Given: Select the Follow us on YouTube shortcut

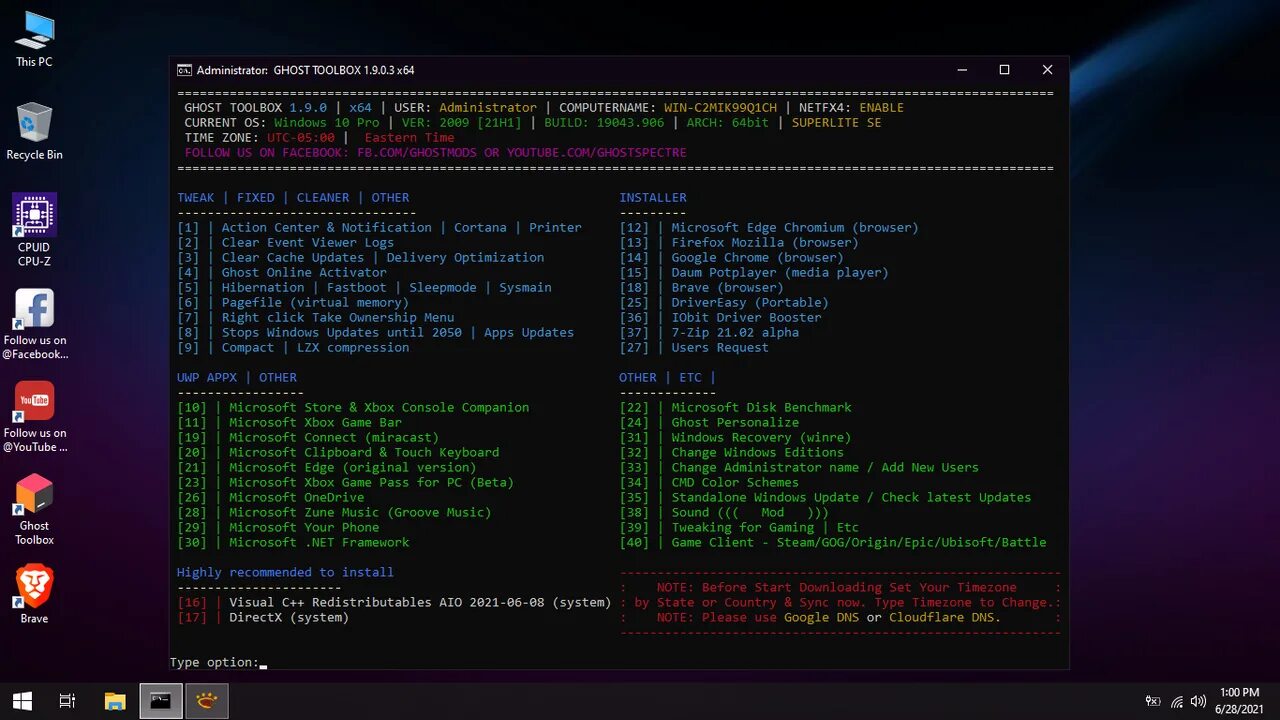Looking at the screenshot, I should (x=34, y=417).
